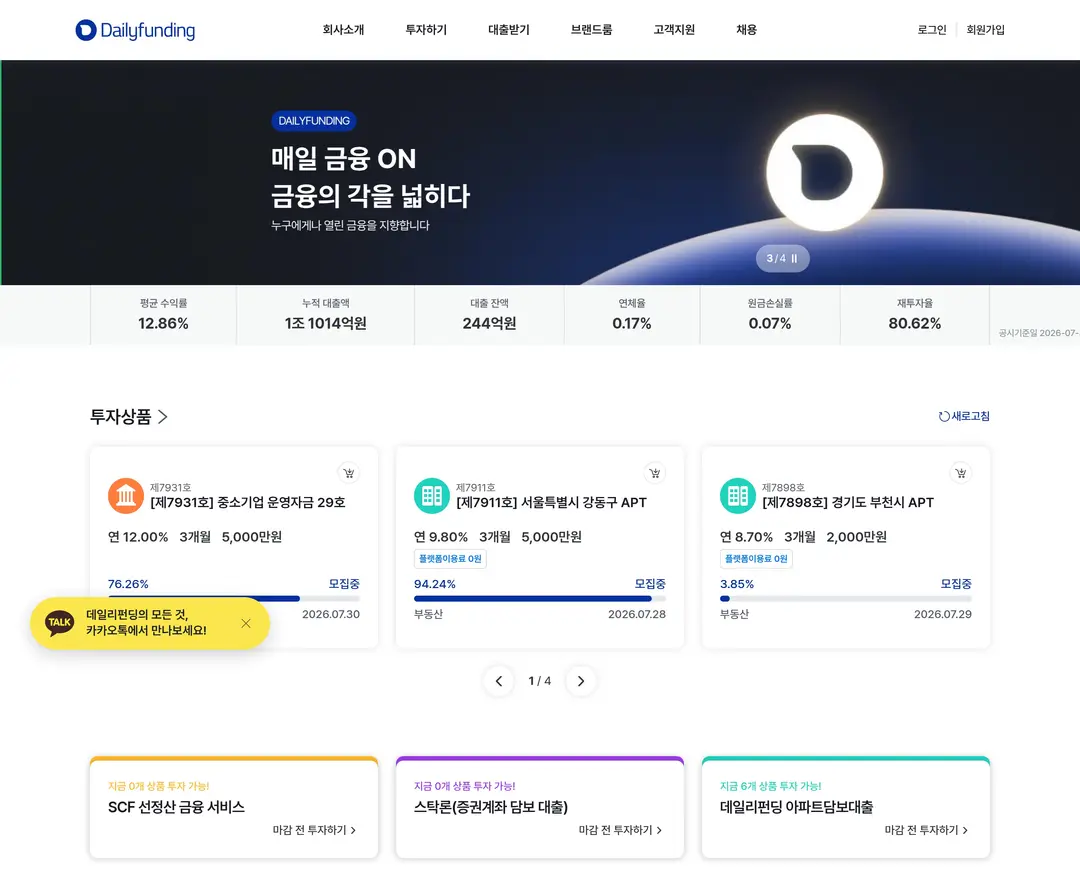1080x878 pixels.
Task: Click the KakaoTalk TALK icon
Action: (x=60, y=623)
